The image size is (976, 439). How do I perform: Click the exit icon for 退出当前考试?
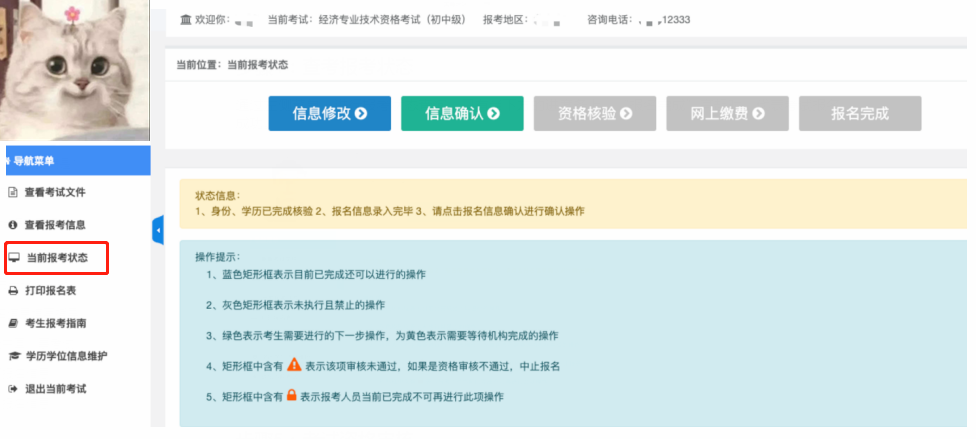pyautogui.click(x=13, y=388)
